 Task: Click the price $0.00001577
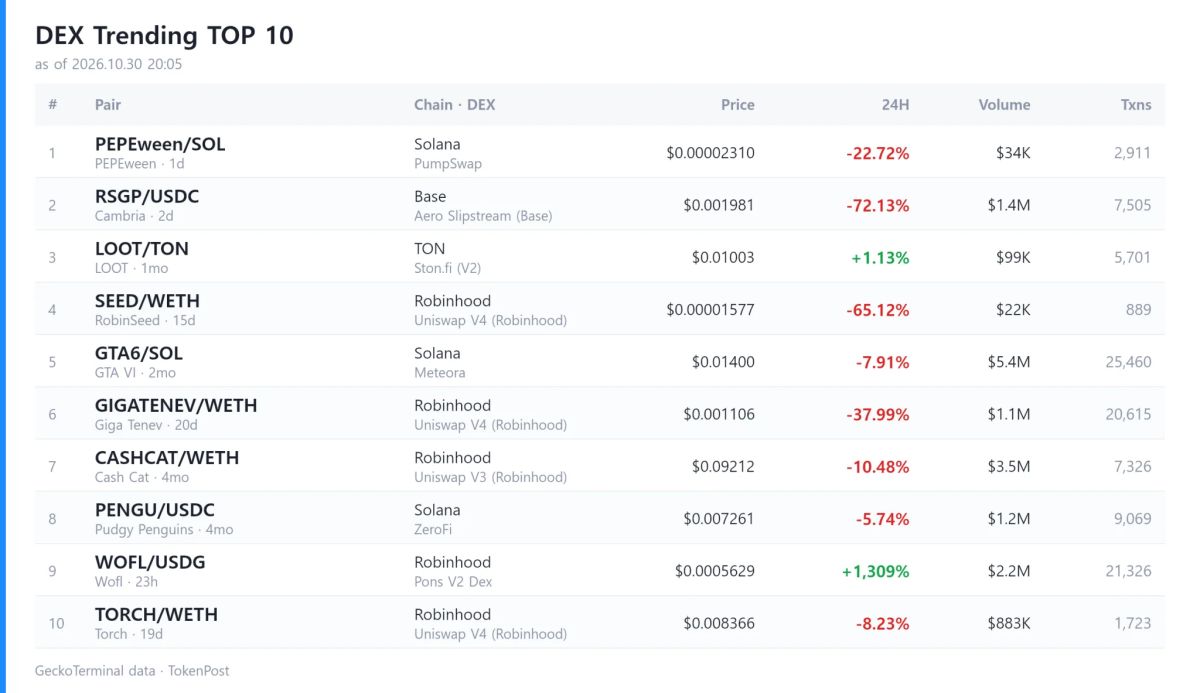point(711,310)
